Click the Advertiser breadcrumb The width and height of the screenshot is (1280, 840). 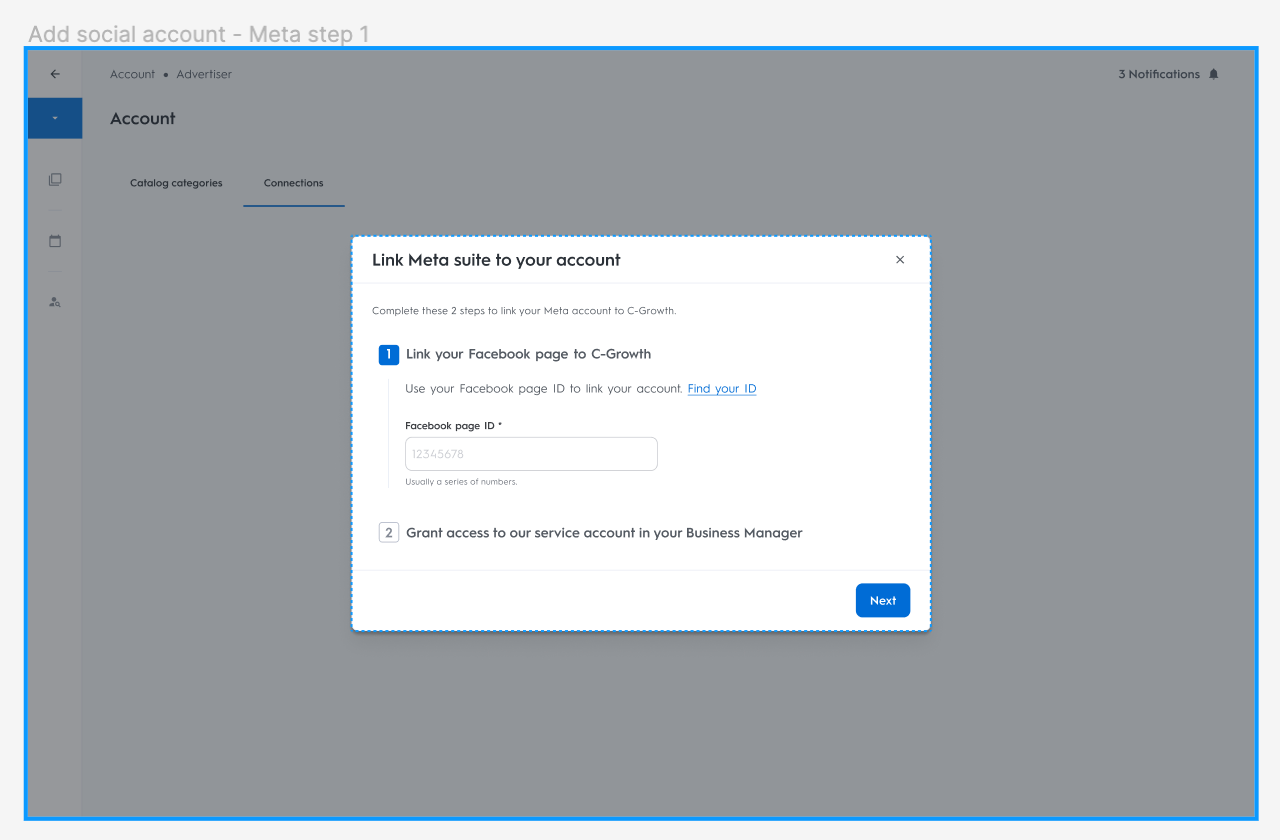(x=204, y=74)
